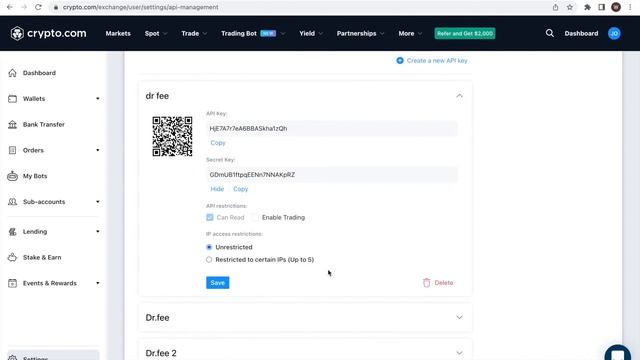
Task: Click the My Bots robot icon
Action: [x=13, y=176]
